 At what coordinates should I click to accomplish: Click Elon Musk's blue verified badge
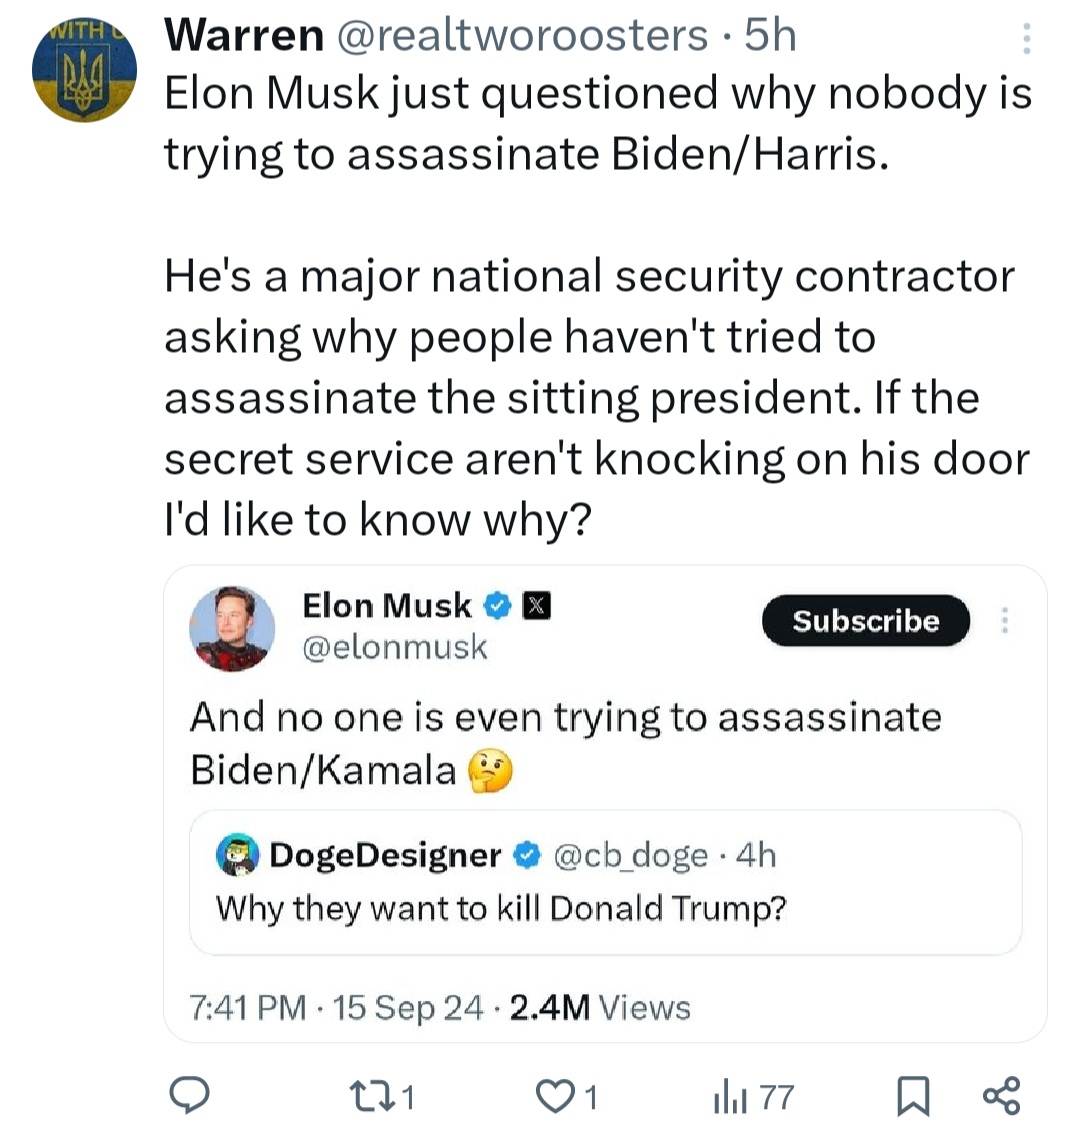(x=498, y=605)
